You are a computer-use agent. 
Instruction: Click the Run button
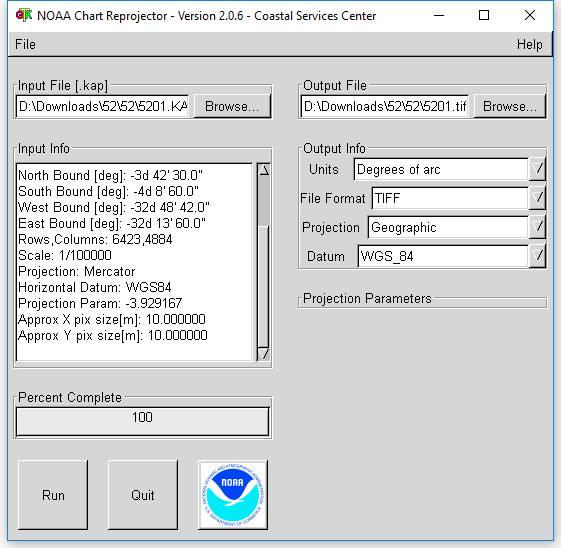click(53, 495)
